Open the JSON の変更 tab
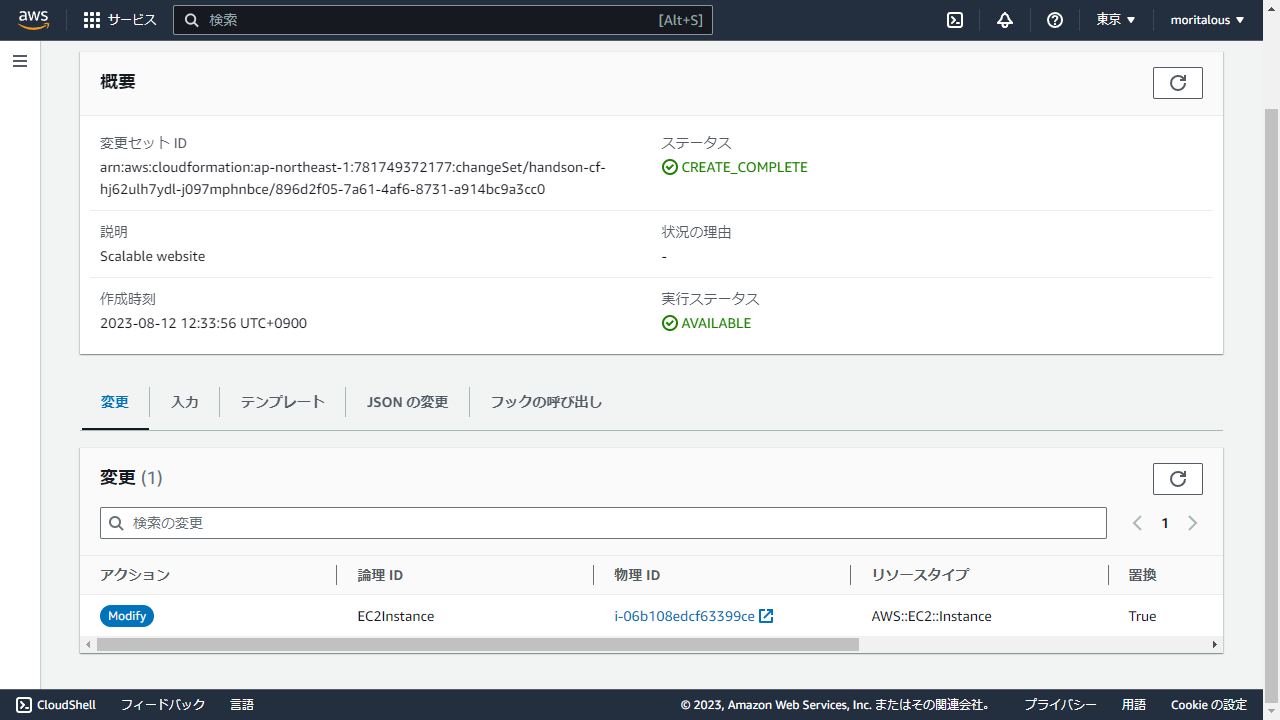 point(407,402)
